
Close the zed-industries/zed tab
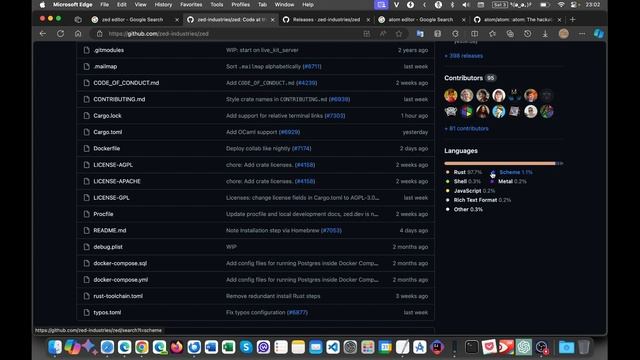pyautogui.click(x=273, y=20)
